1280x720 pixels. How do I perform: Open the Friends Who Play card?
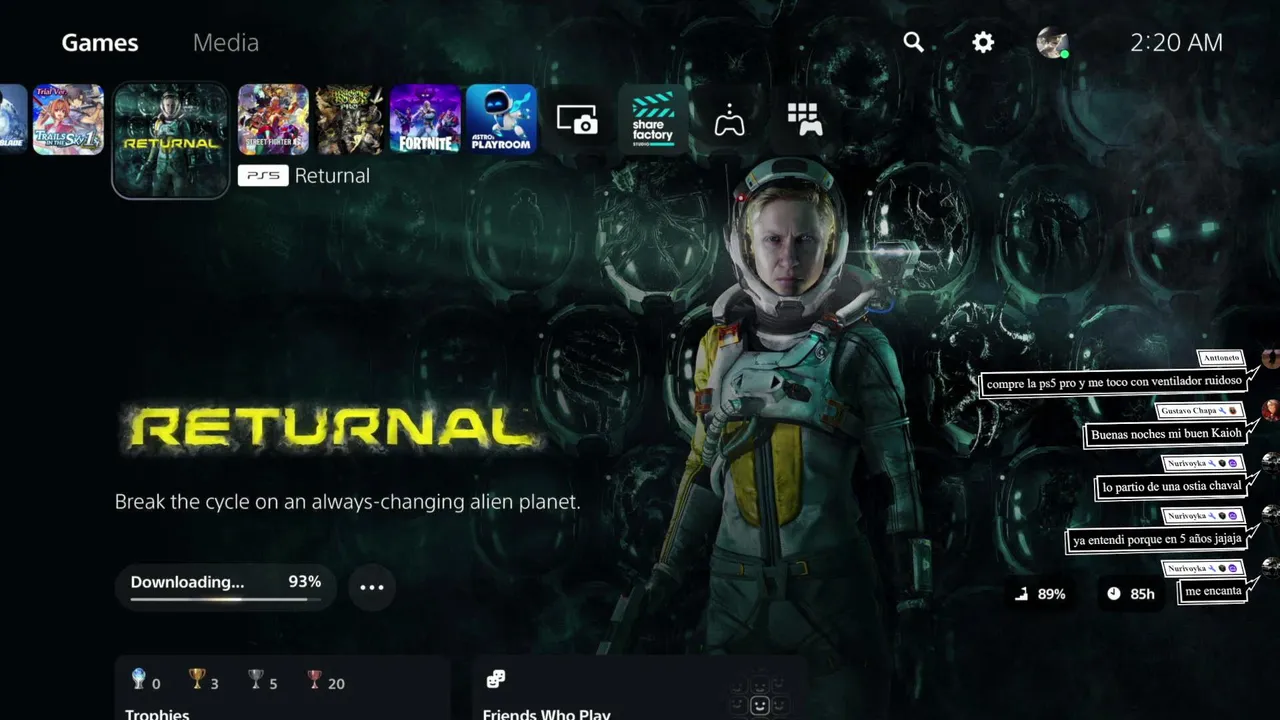639,688
